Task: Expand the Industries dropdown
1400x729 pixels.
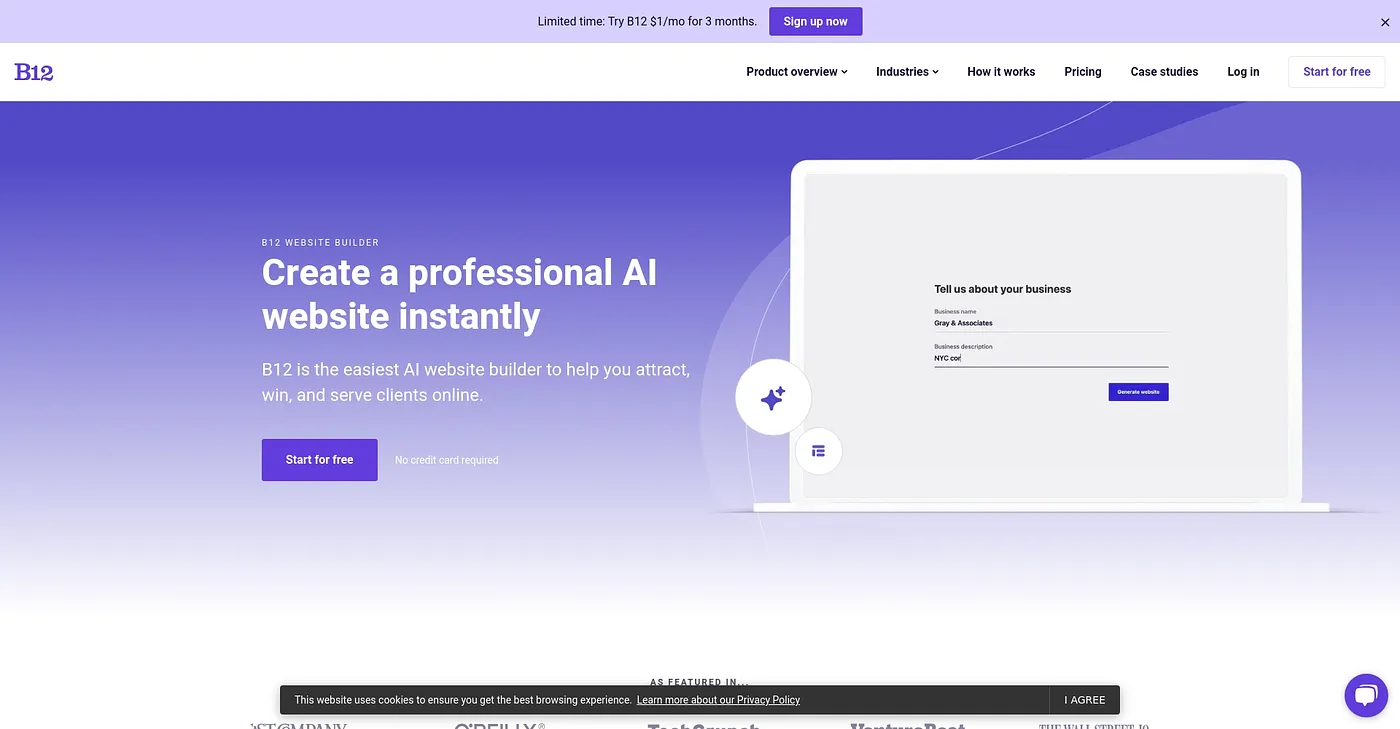Action: coord(907,72)
